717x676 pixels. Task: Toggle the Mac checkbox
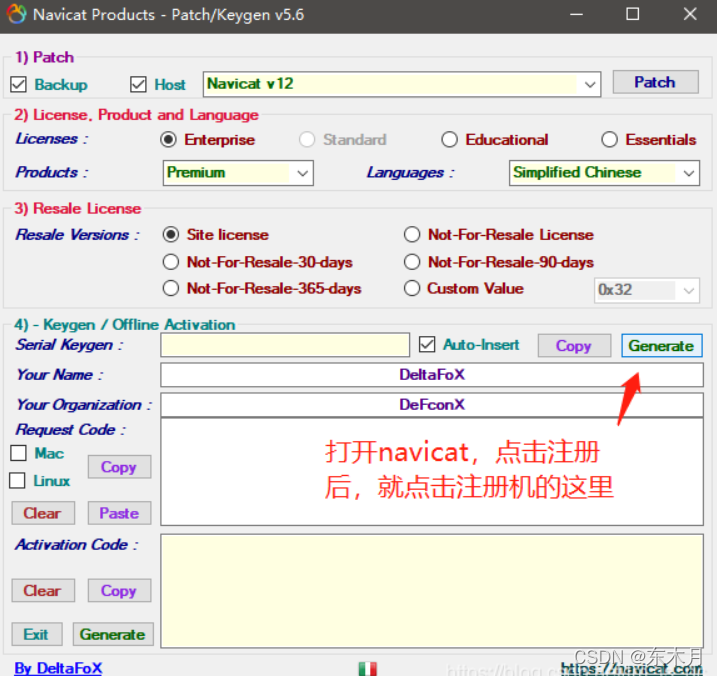pyautogui.click(x=18, y=453)
